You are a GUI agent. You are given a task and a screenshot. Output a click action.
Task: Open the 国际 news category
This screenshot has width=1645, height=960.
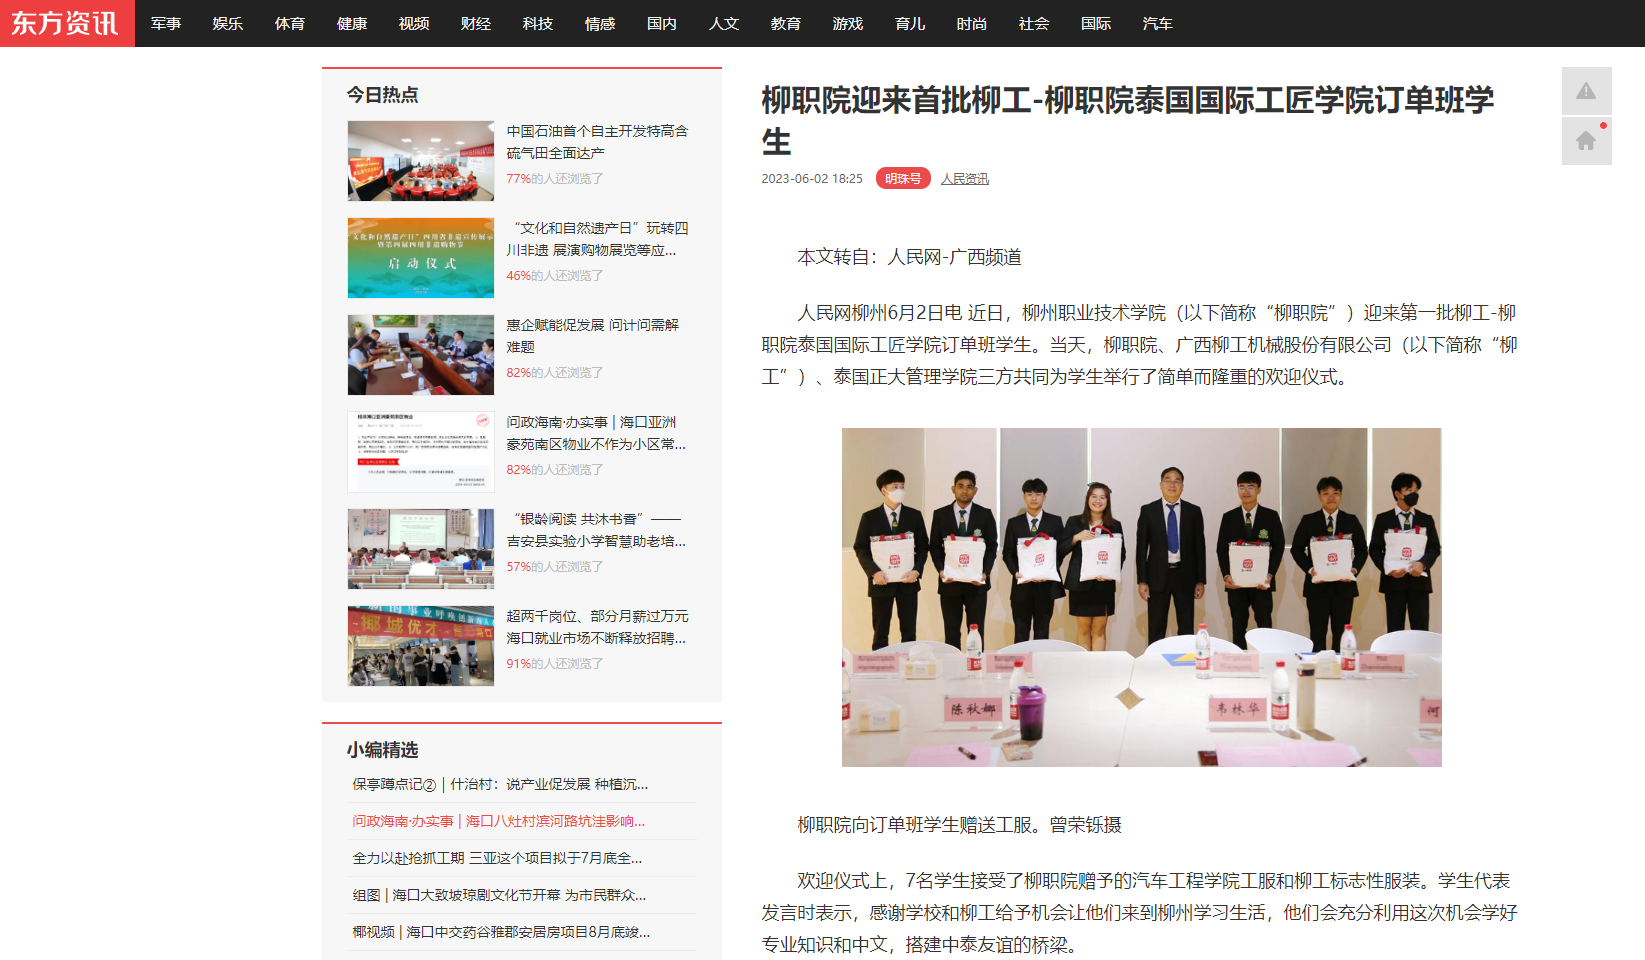click(x=1096, y=24)
